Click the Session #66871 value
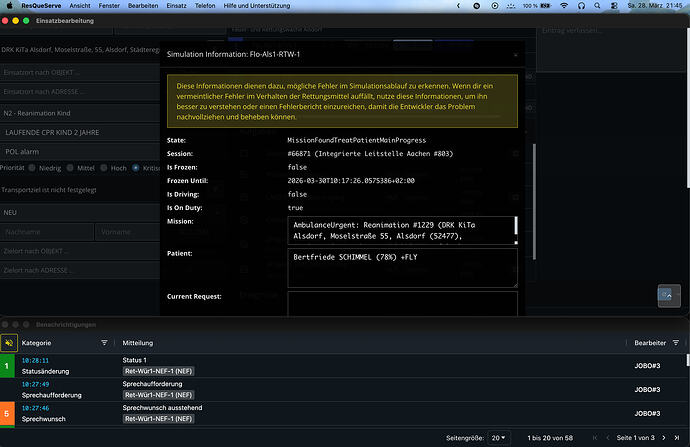 click(370, 154)
